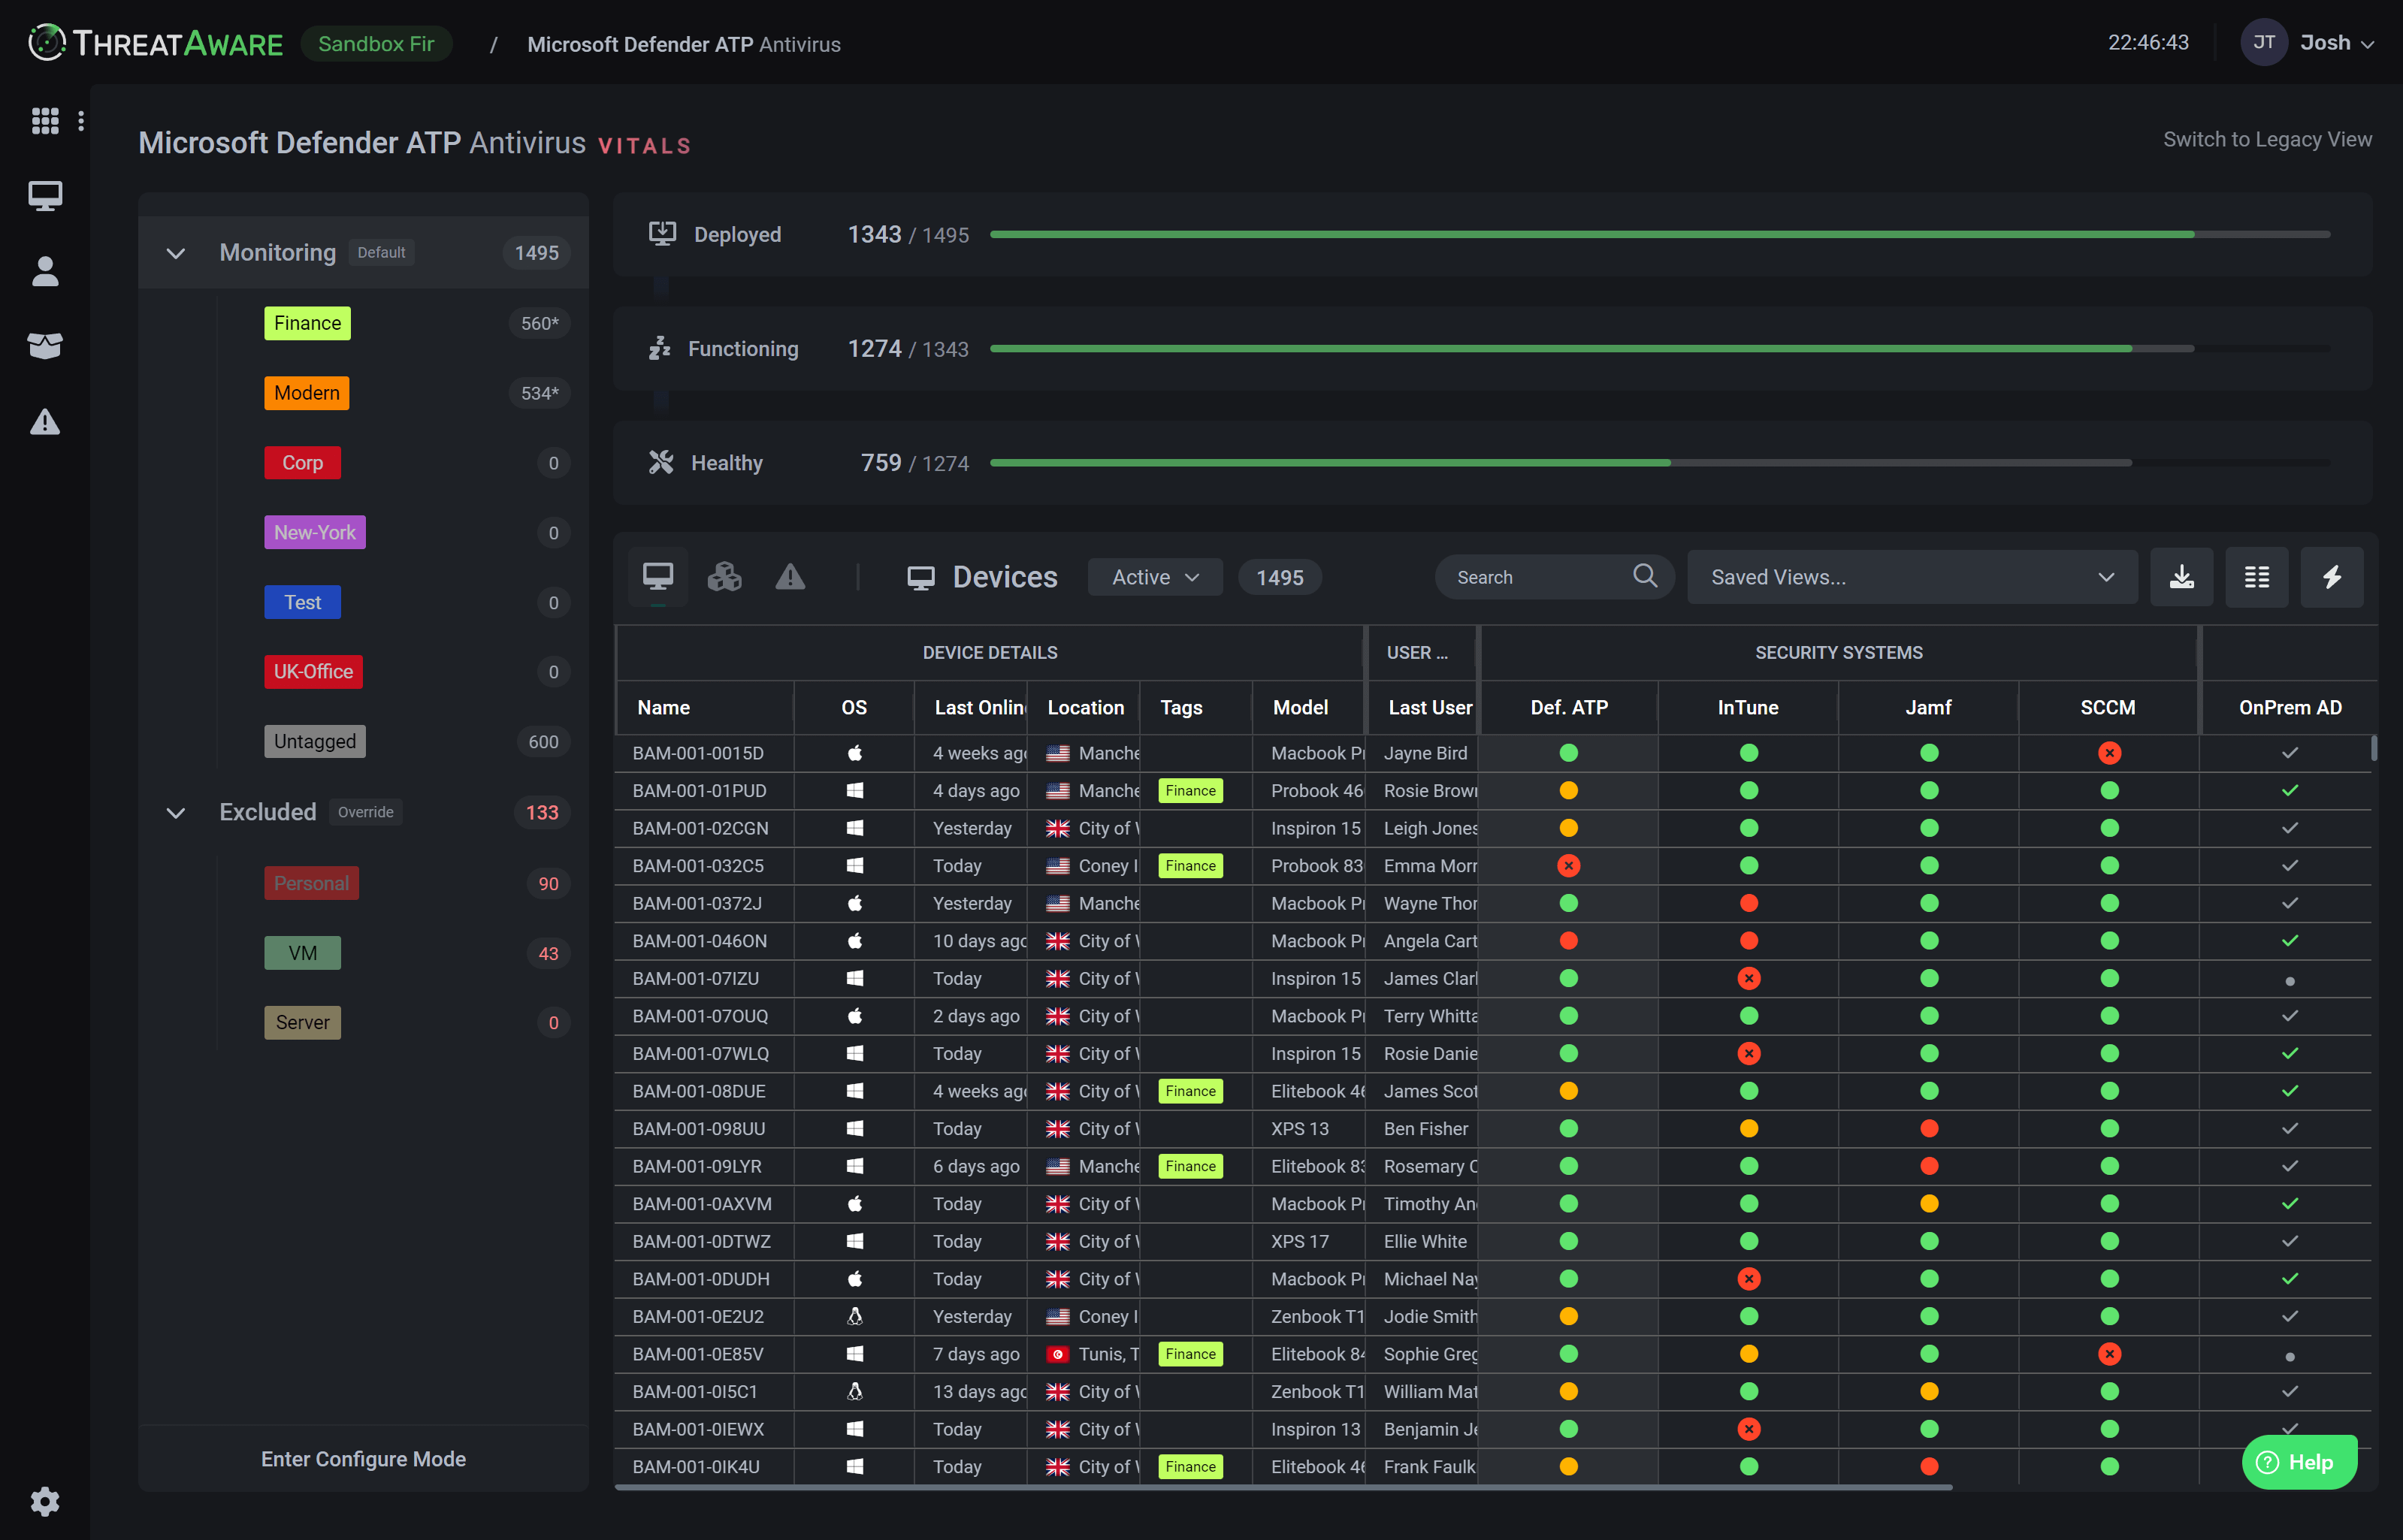2403x1540 pixels.
Task: Click the vertical three-dots icon beside the grid
Action: click(81, 120)
